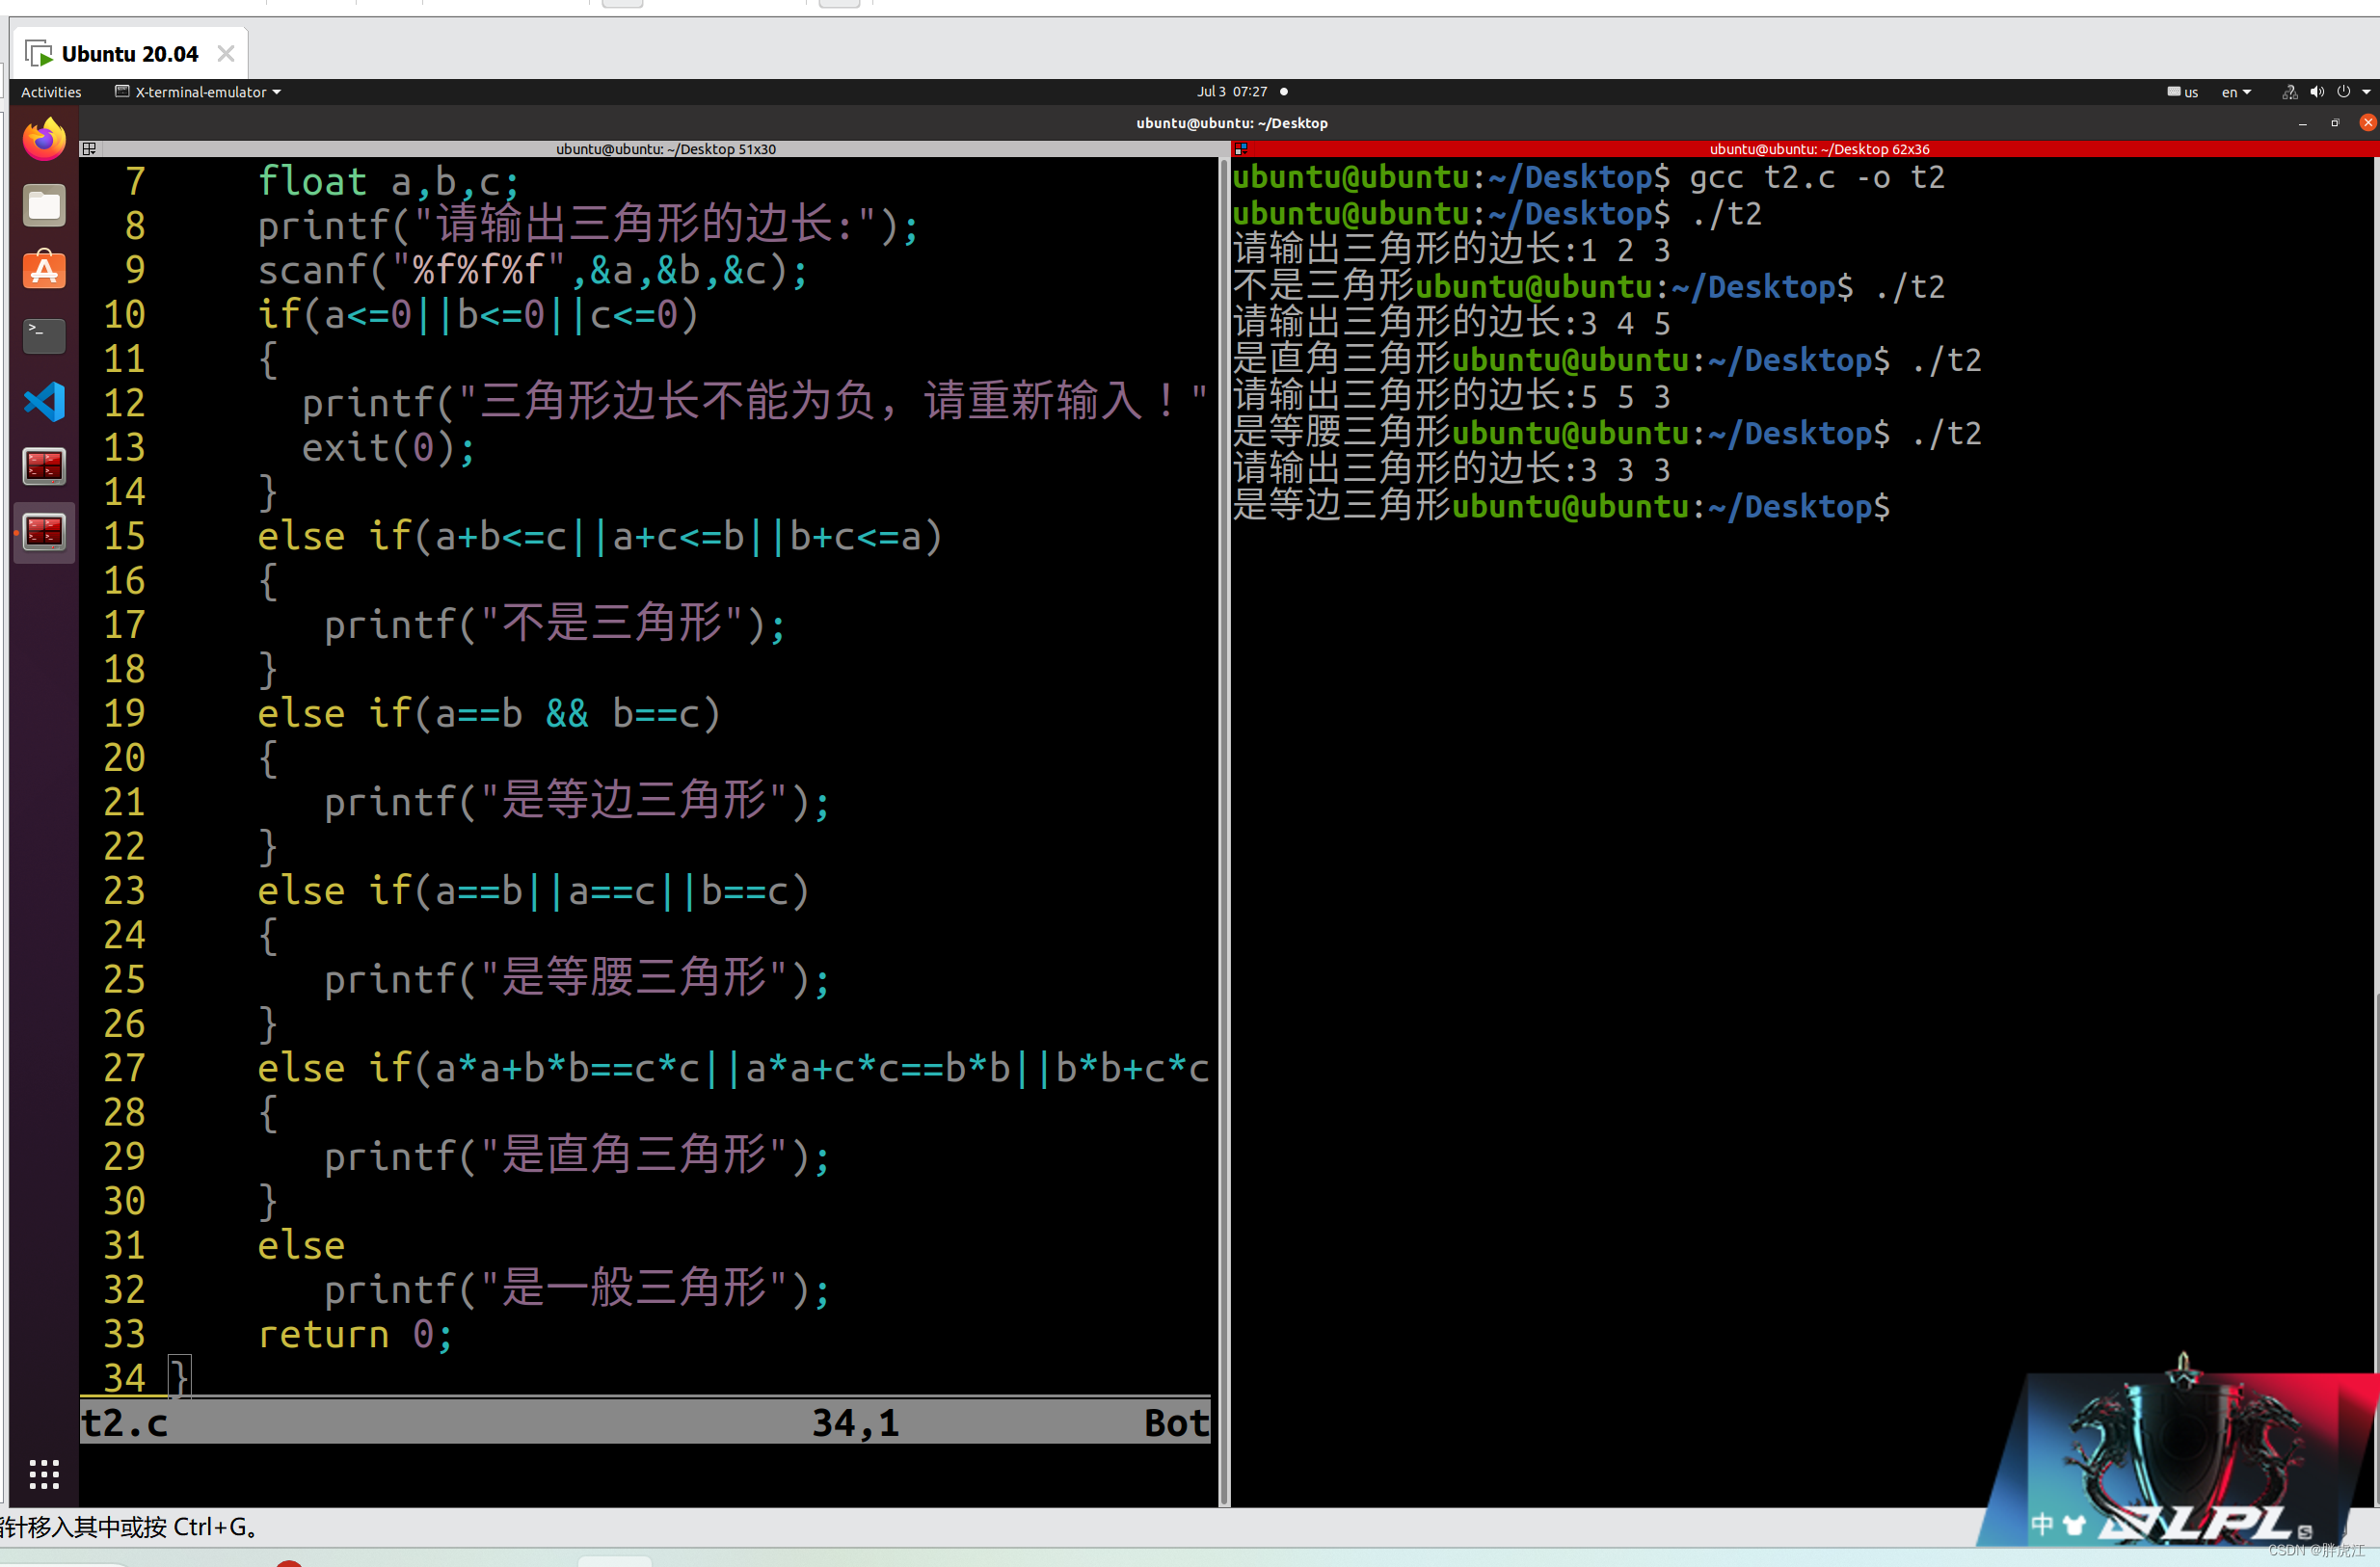Close the Ubuntu 20.04 tab

click(226, 54)
